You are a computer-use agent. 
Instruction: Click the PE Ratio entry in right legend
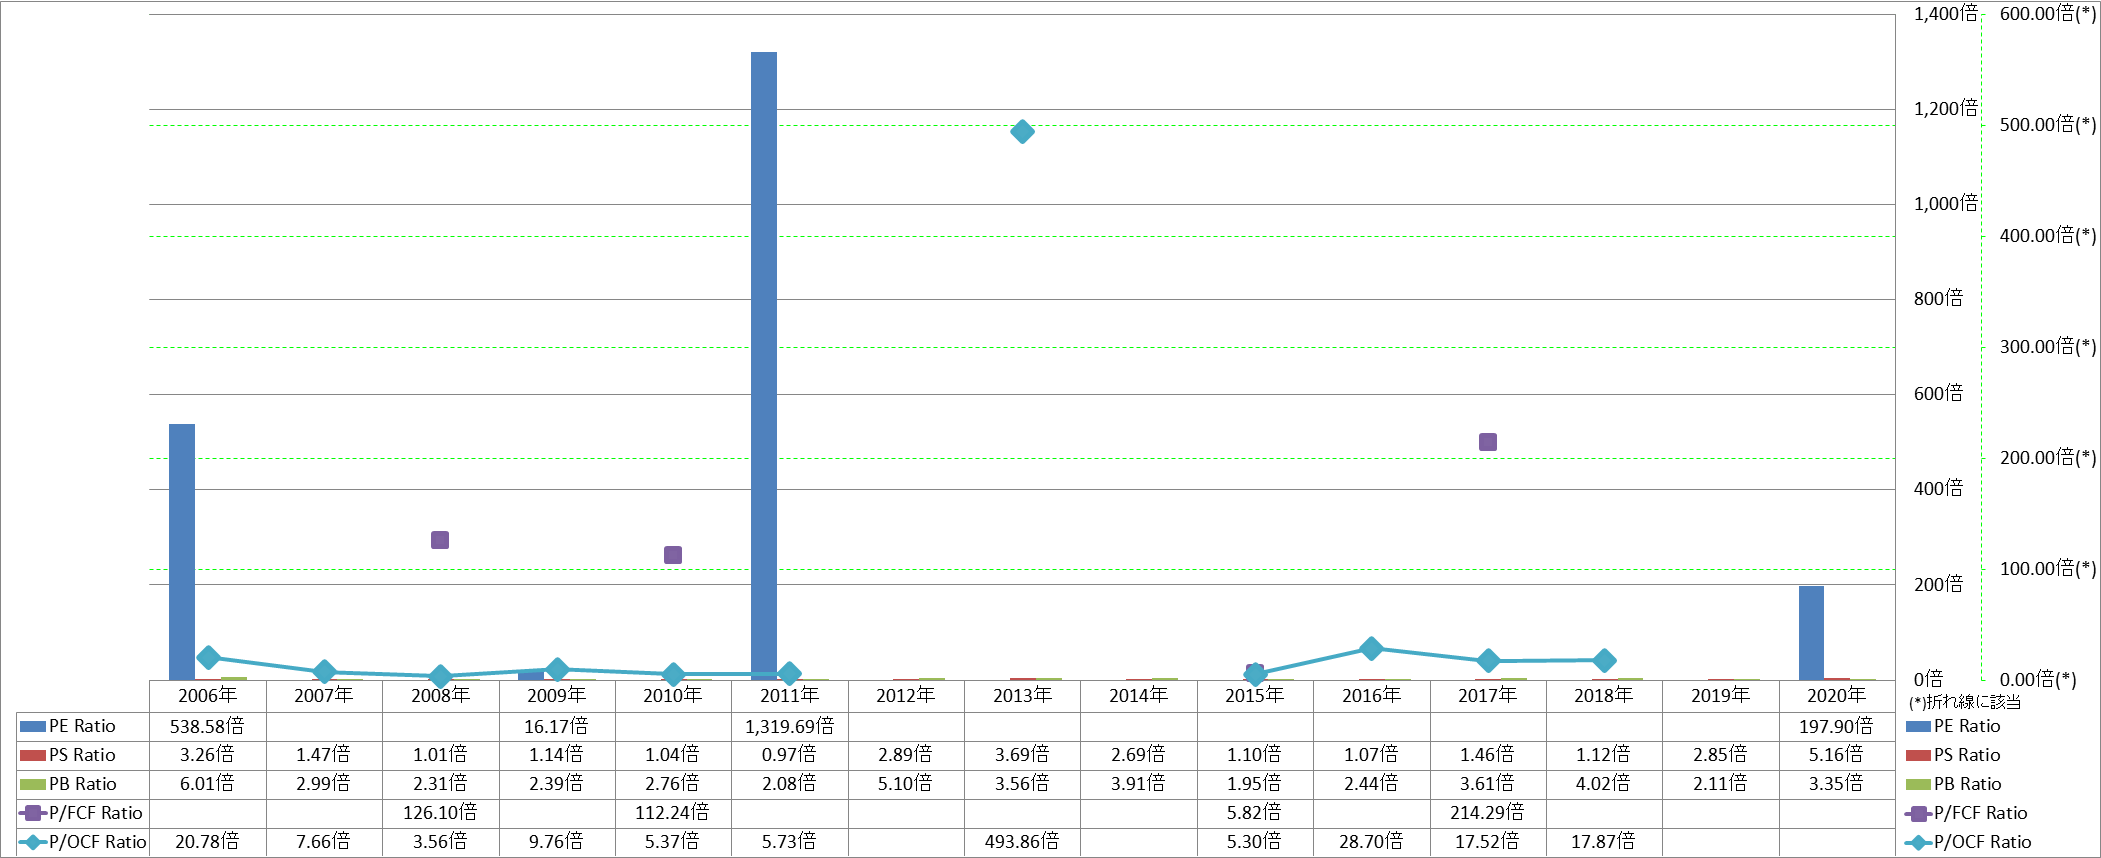click(1953, 726)
